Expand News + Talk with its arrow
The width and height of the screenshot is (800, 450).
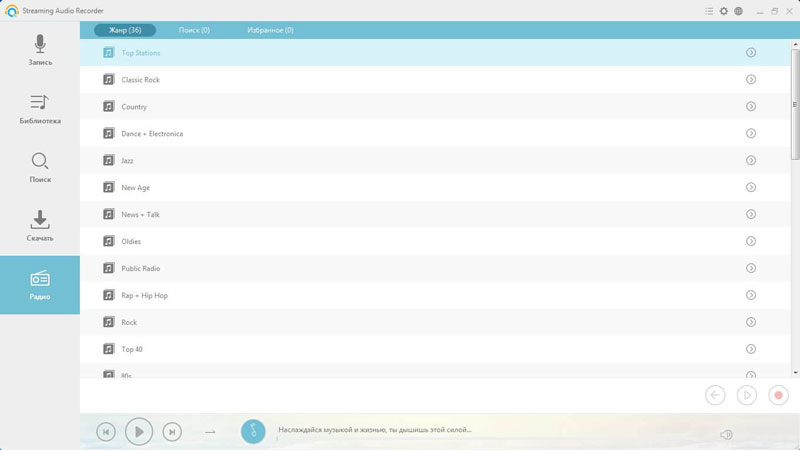751,215
